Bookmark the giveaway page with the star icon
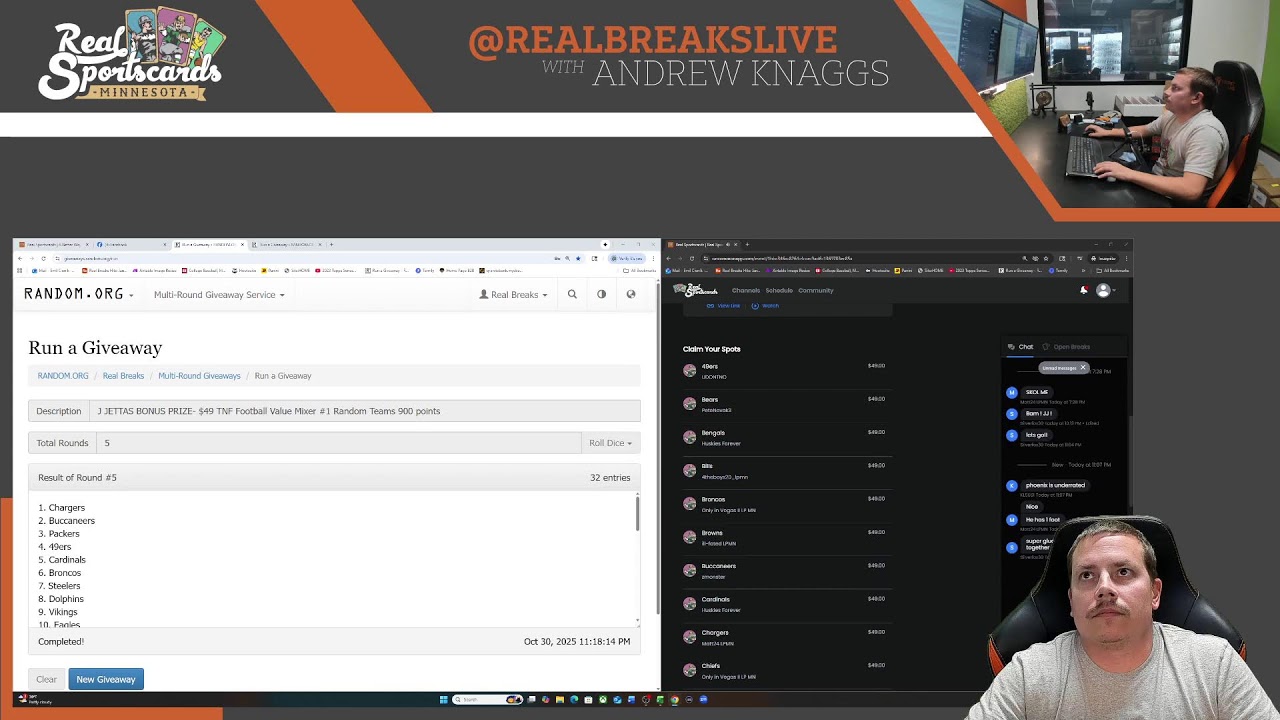This screenshot has height=720, width=1280. click(x=577, y=258)
